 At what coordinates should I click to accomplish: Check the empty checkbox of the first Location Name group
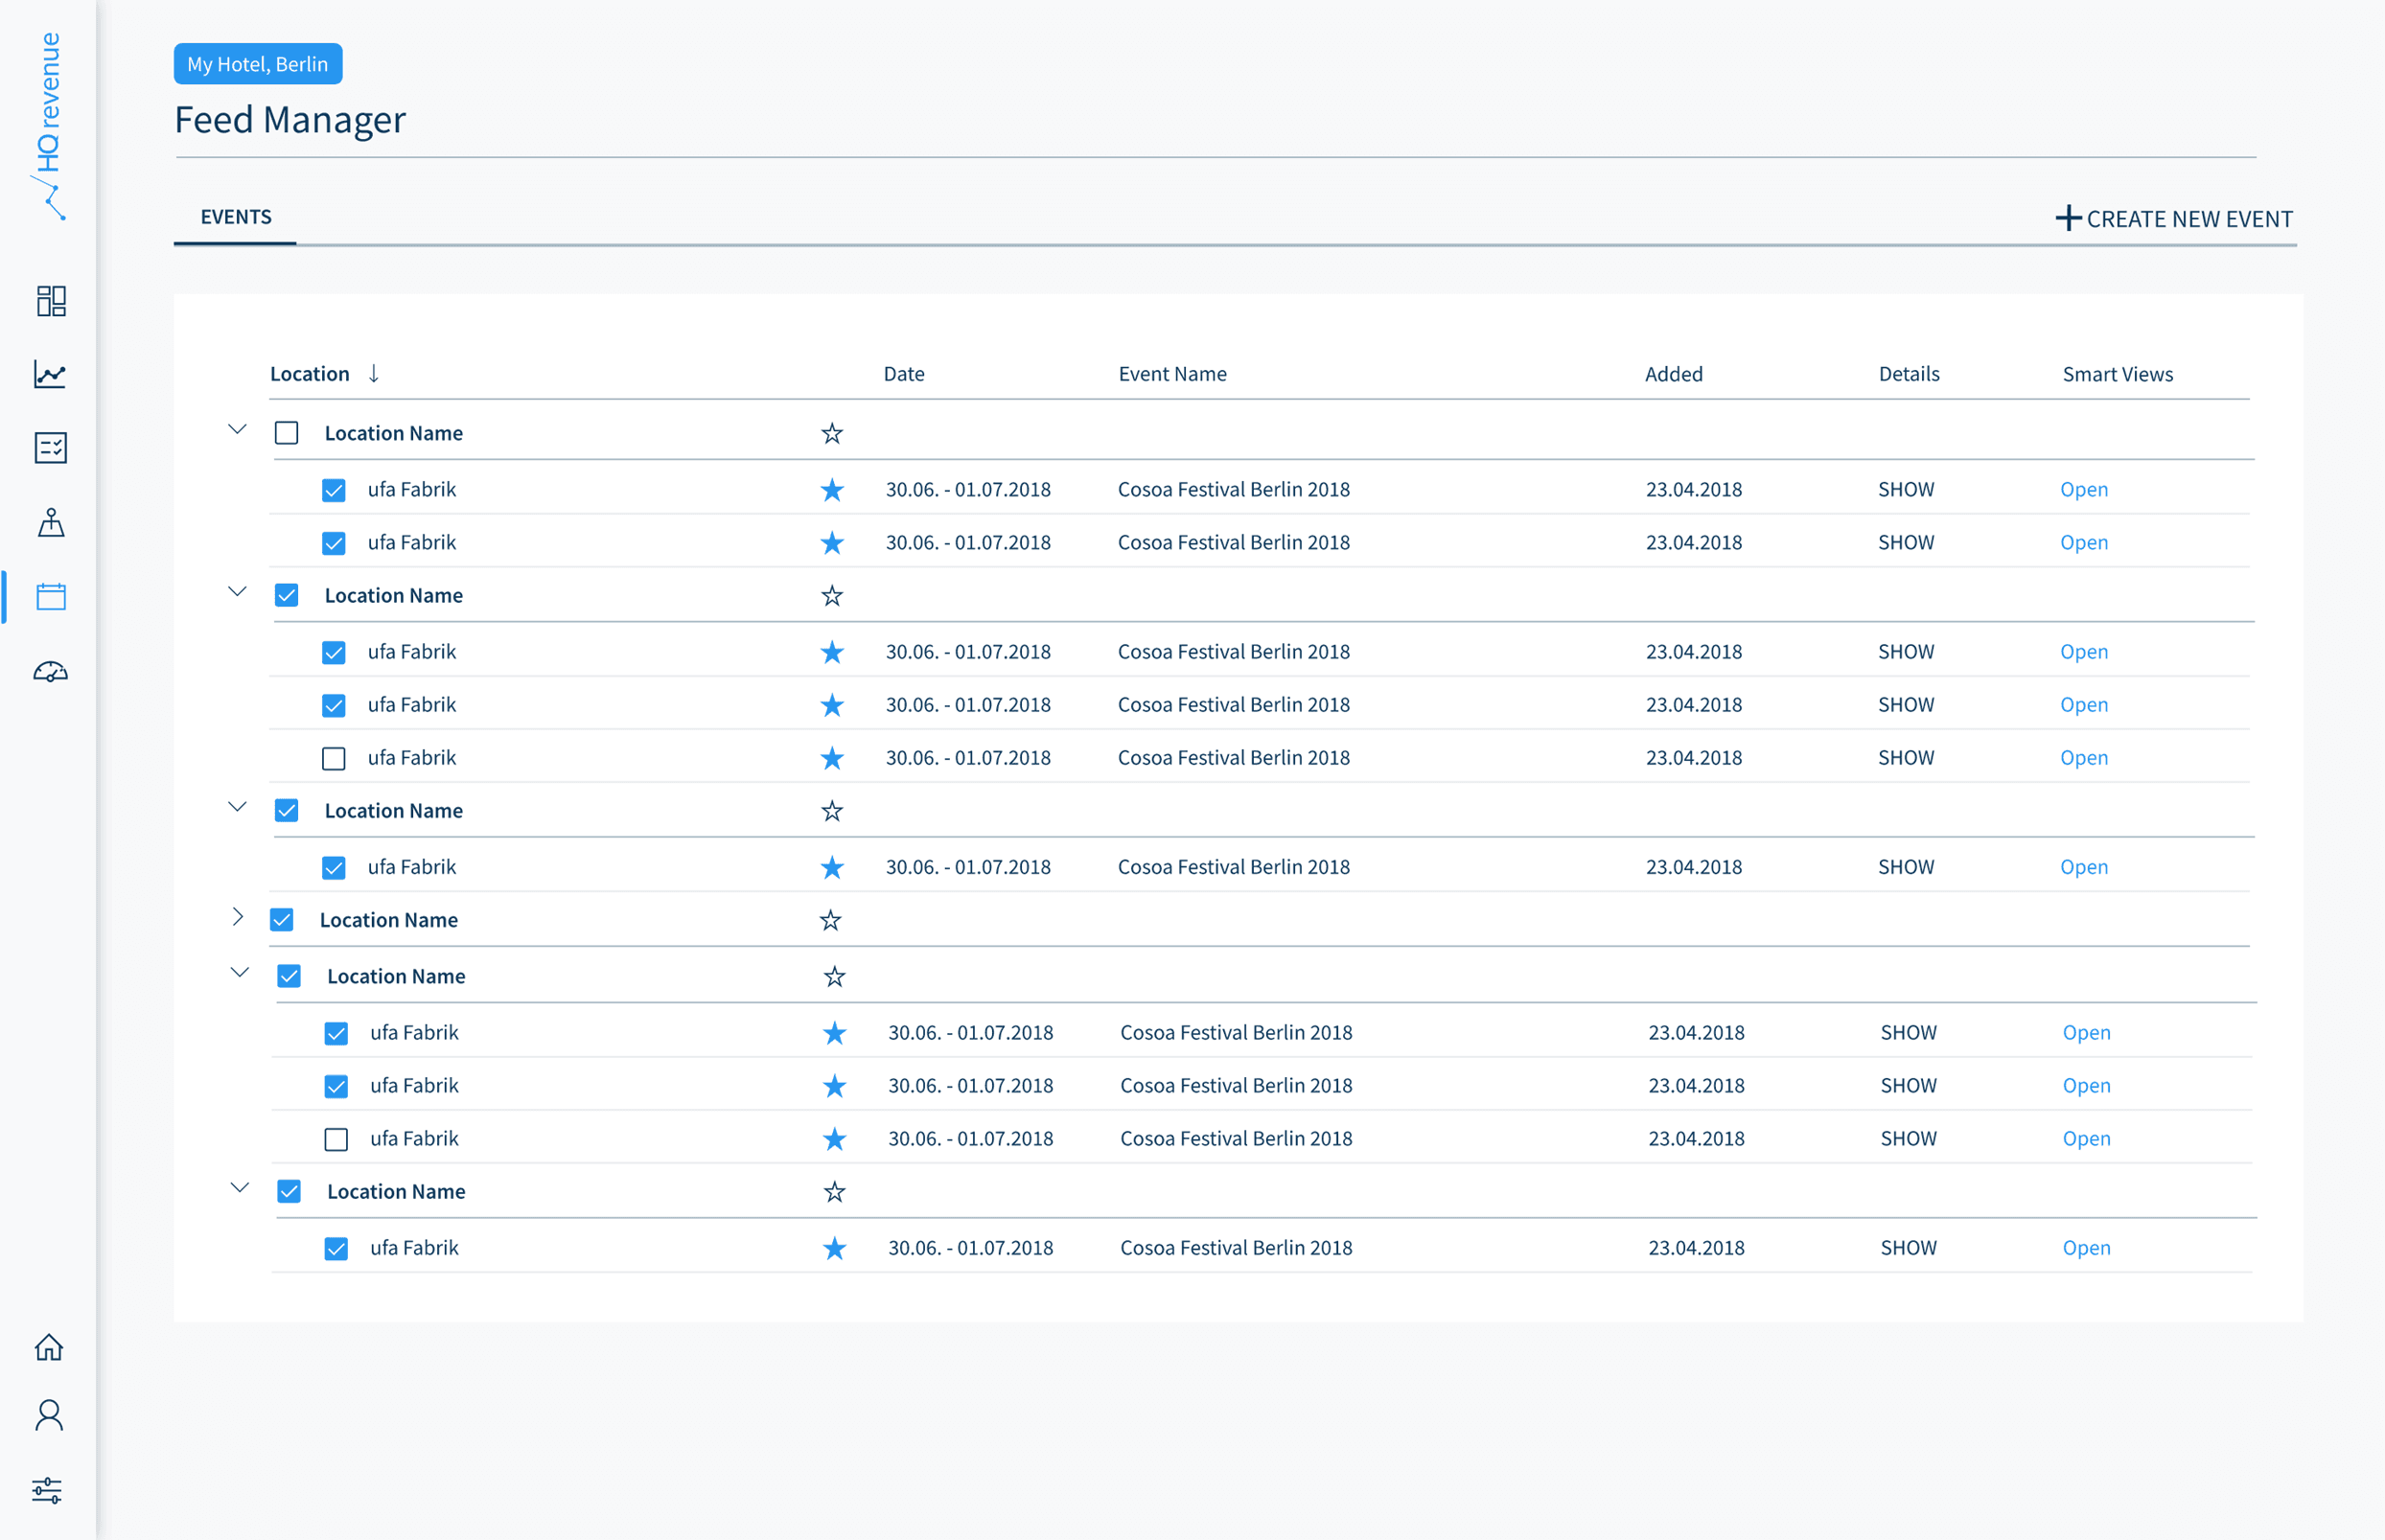(x=287, y=432)
